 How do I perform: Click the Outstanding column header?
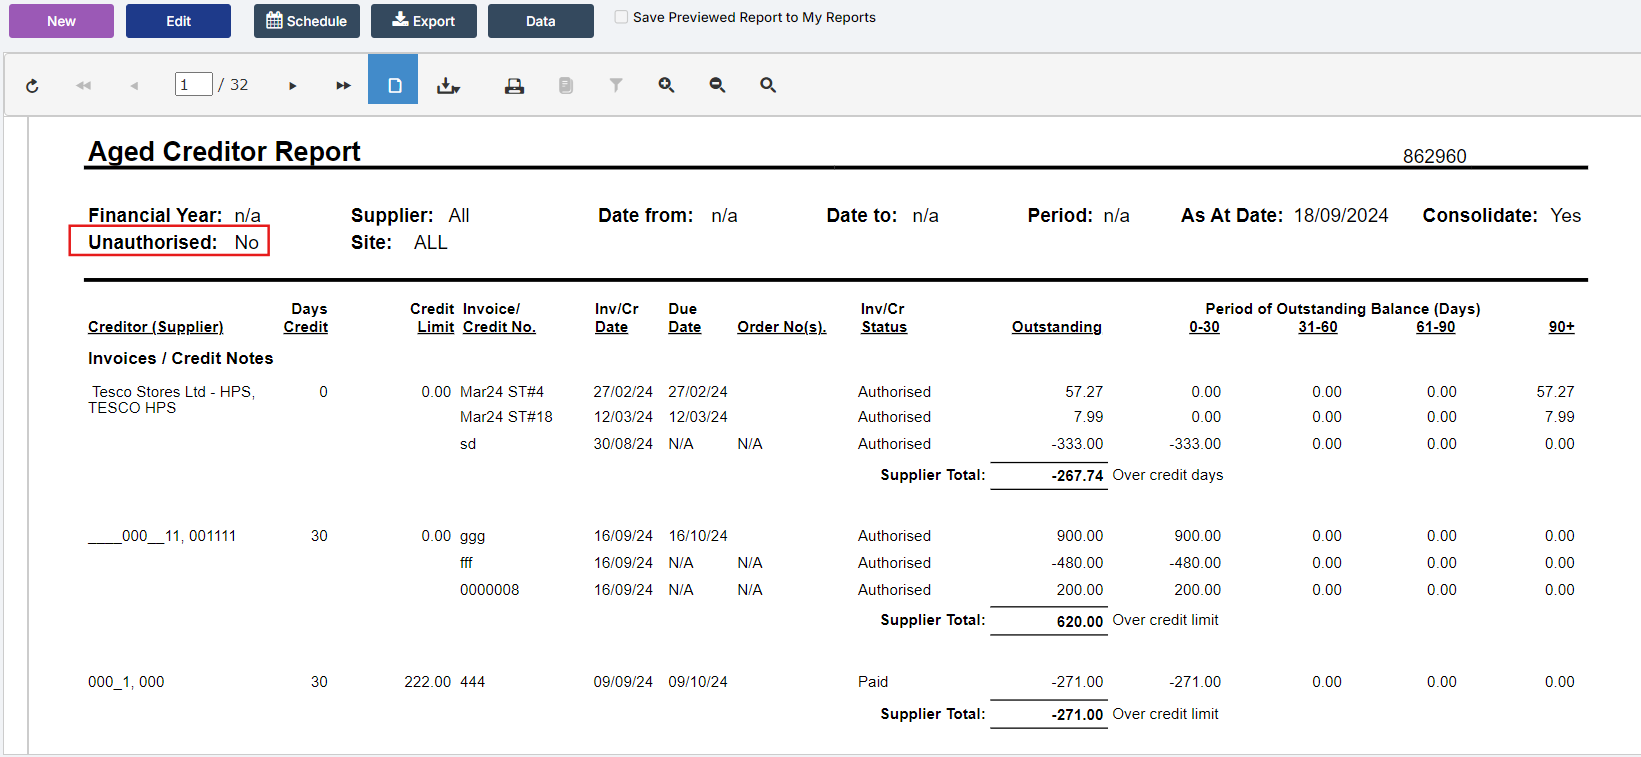point(1056,327)
